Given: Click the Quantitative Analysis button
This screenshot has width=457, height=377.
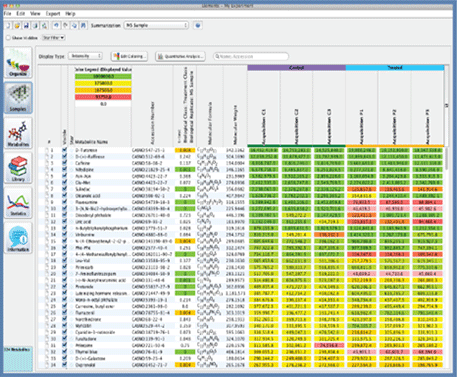Looking at the screenshot, I should [x=180, y=56].
